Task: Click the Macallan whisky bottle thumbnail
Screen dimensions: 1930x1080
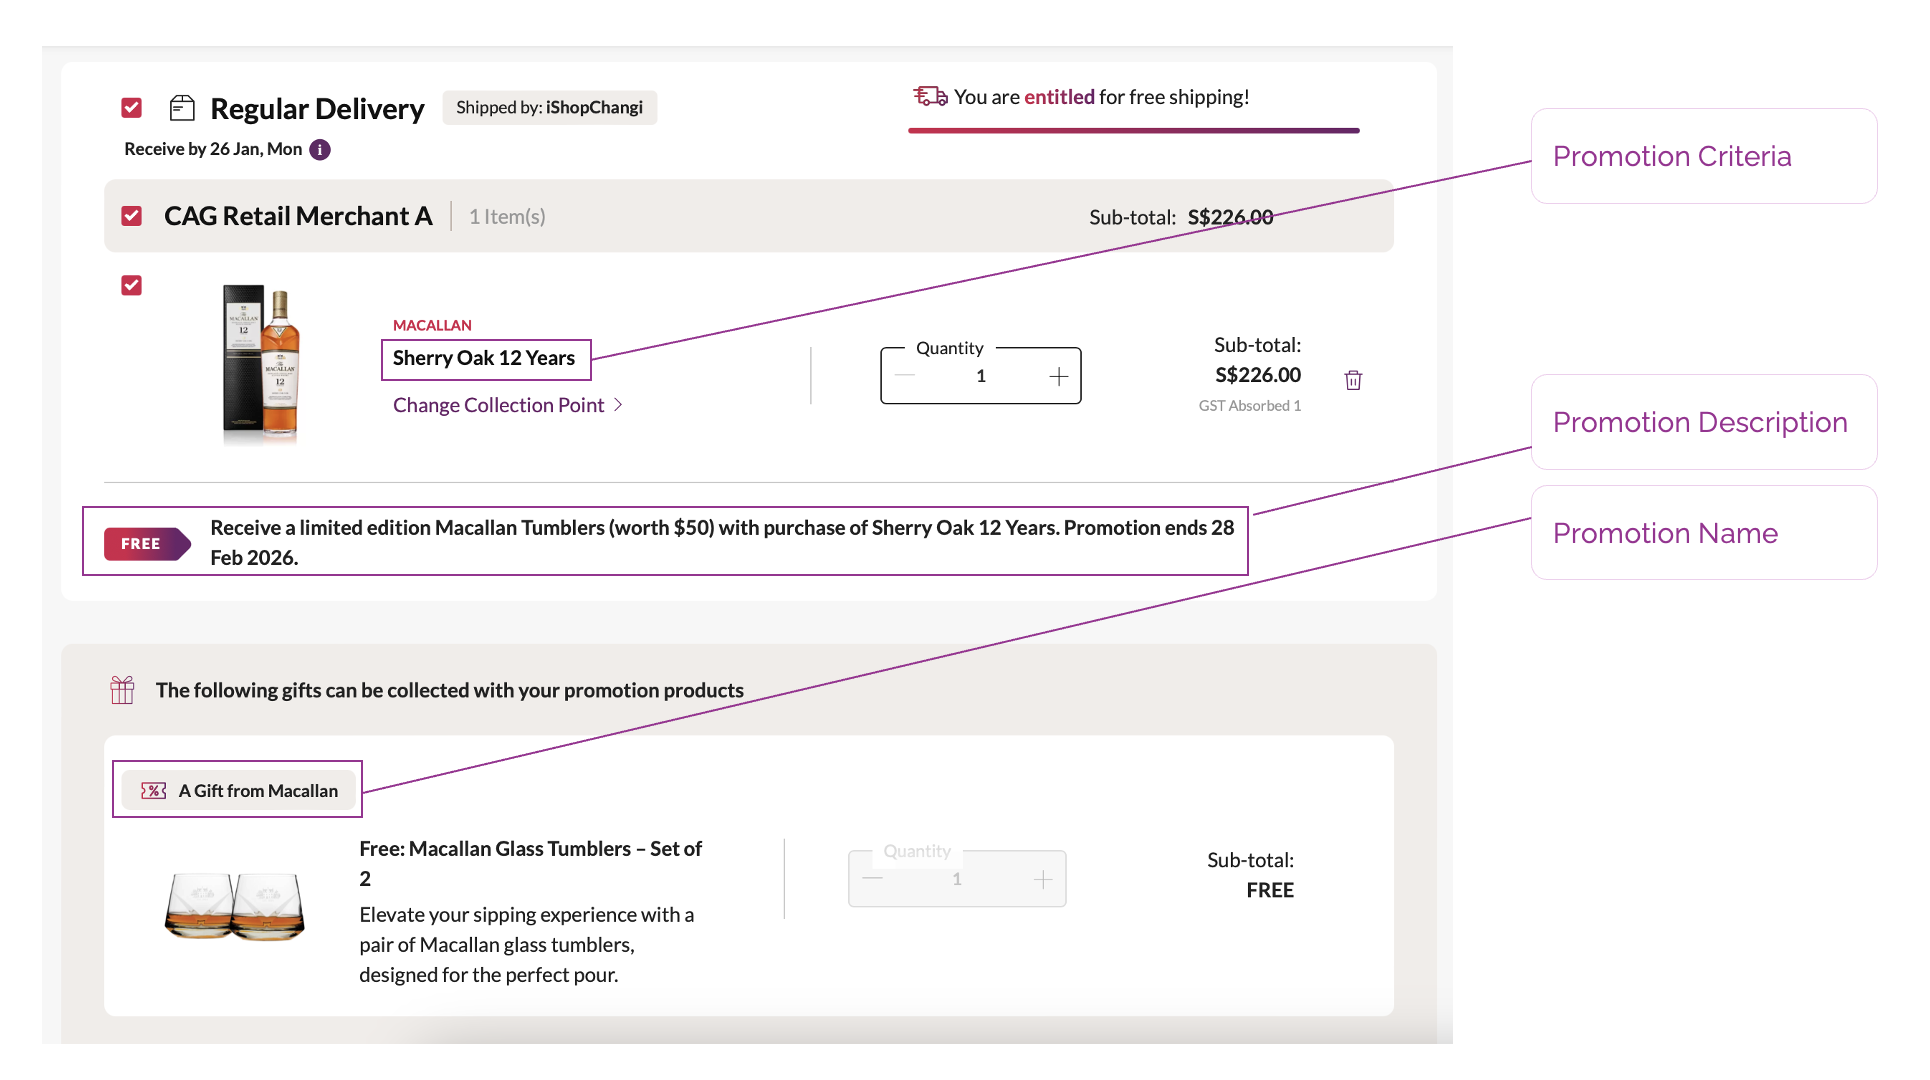Action: [262, 362]
